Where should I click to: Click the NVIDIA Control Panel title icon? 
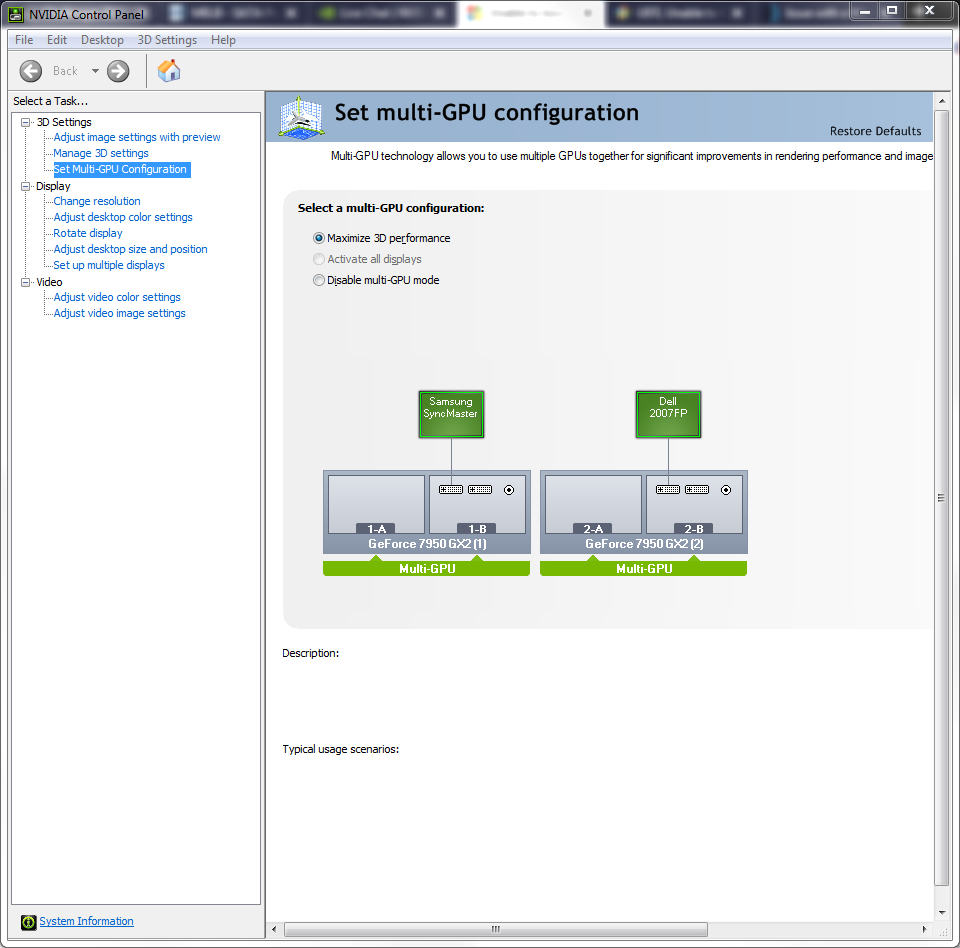[15, 14]
